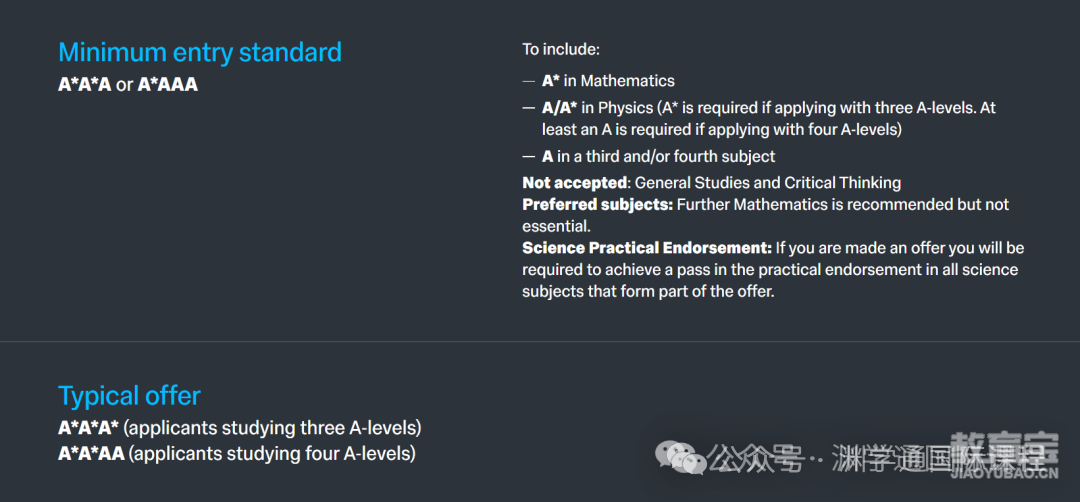Viewport: 1080px width, 502px height.
Task: Click the "Science Practical Endorsement:" bold label
Action: tap(647, 248)
